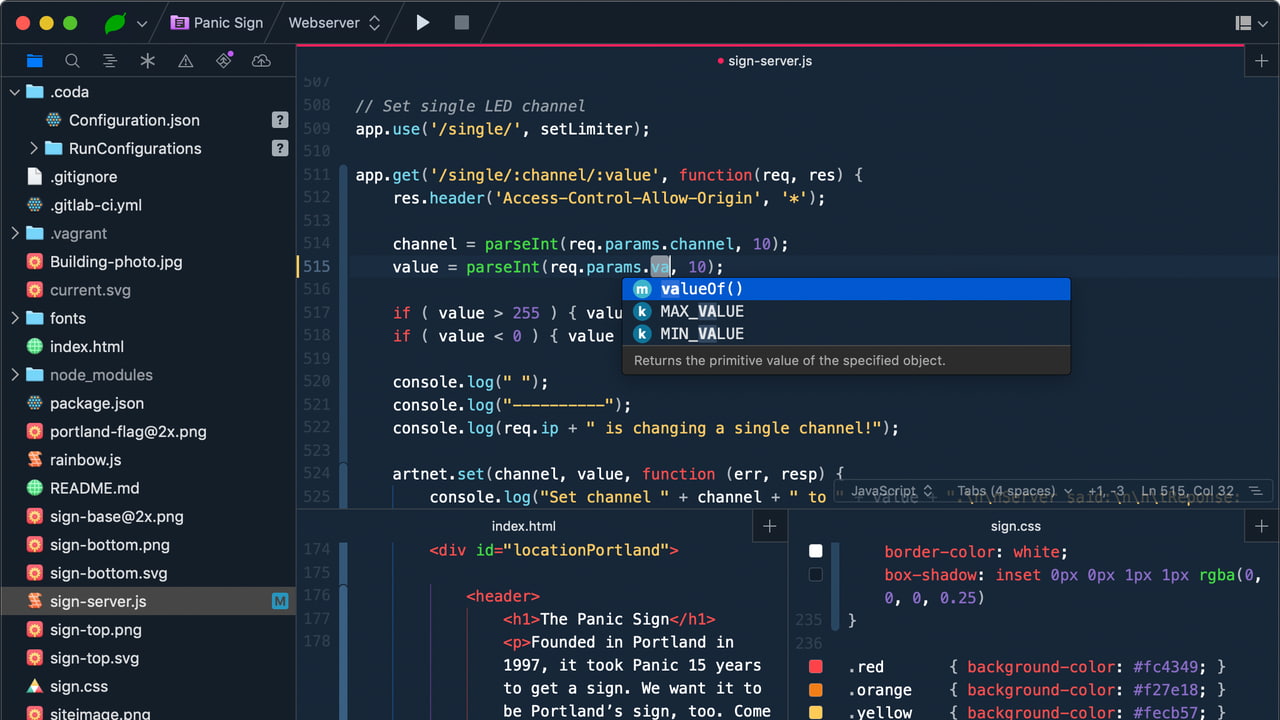This screenshot has height=720, width=1280.
Task: Open the Issues warning sidebar
Action: [186, 61]
